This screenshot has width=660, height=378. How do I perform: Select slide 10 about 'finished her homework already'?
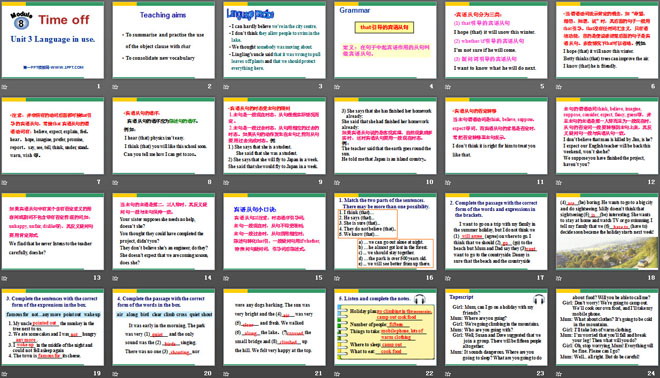click(x=385, y=136)
